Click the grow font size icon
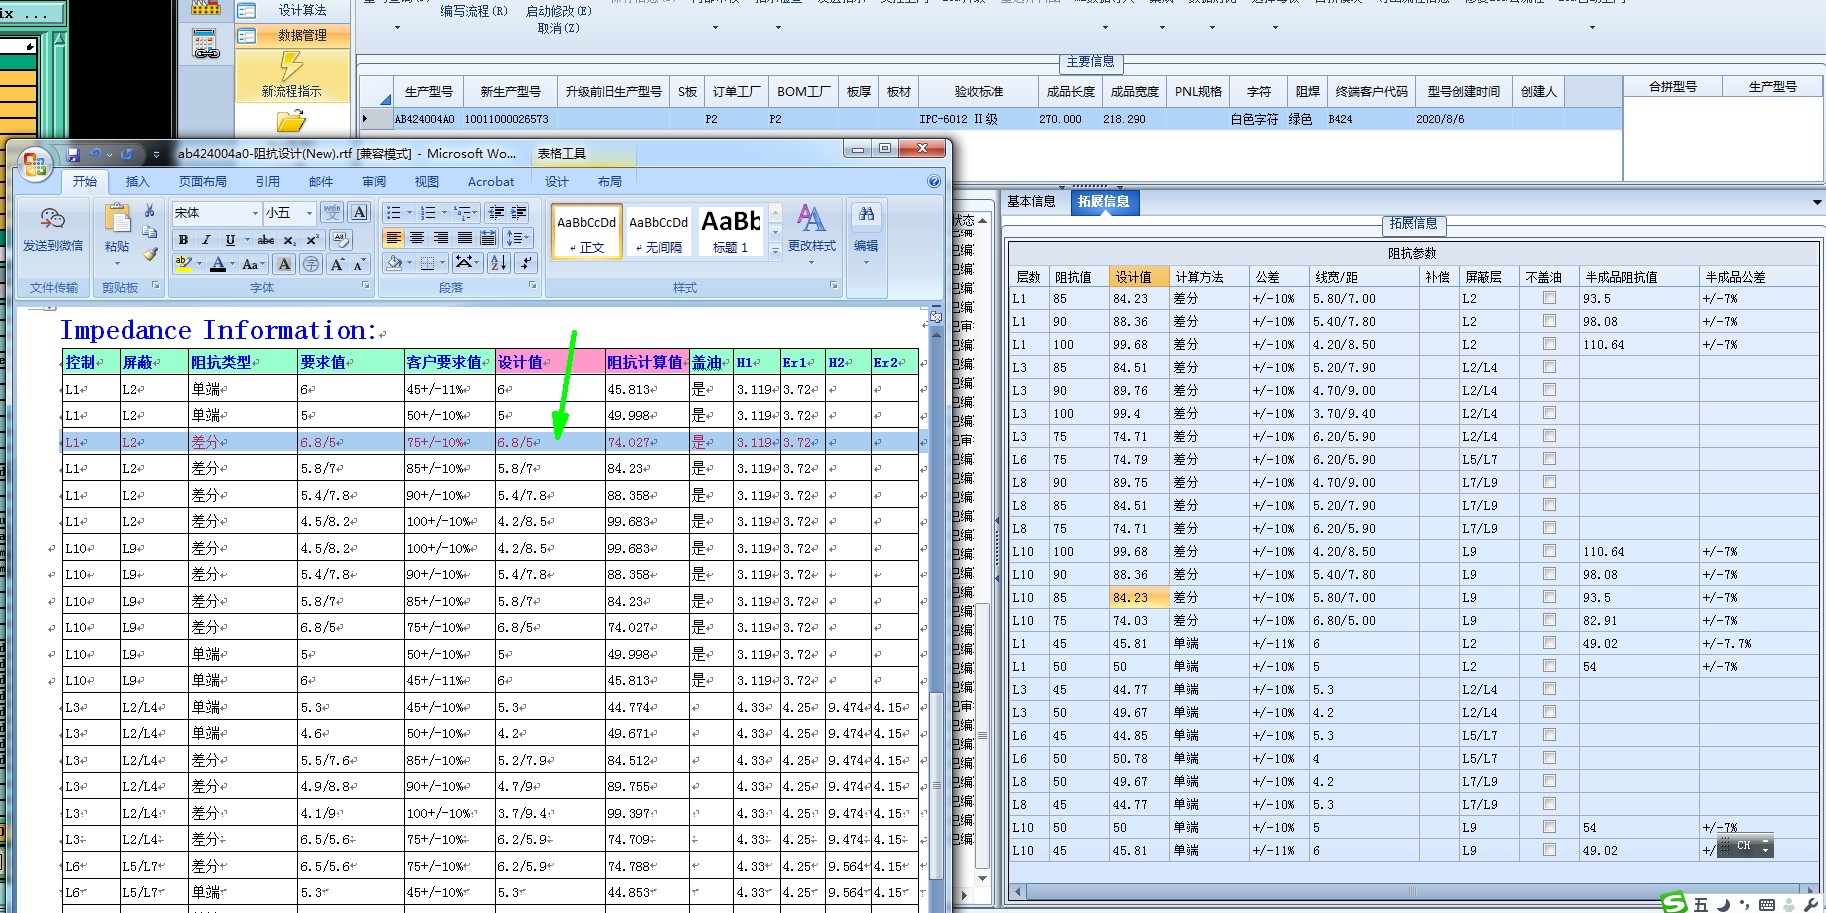 coord(337,264)
